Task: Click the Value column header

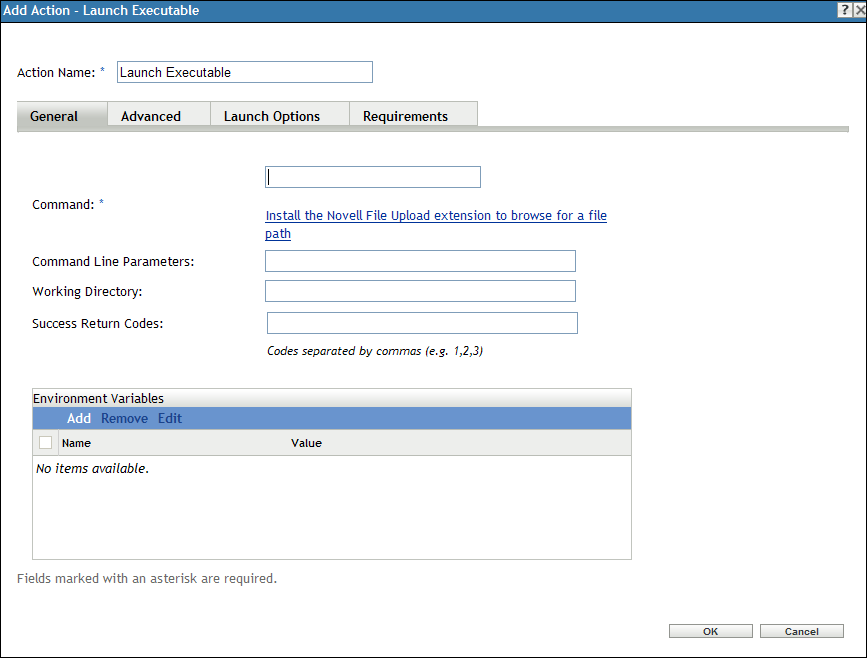Action: [306, 442]
